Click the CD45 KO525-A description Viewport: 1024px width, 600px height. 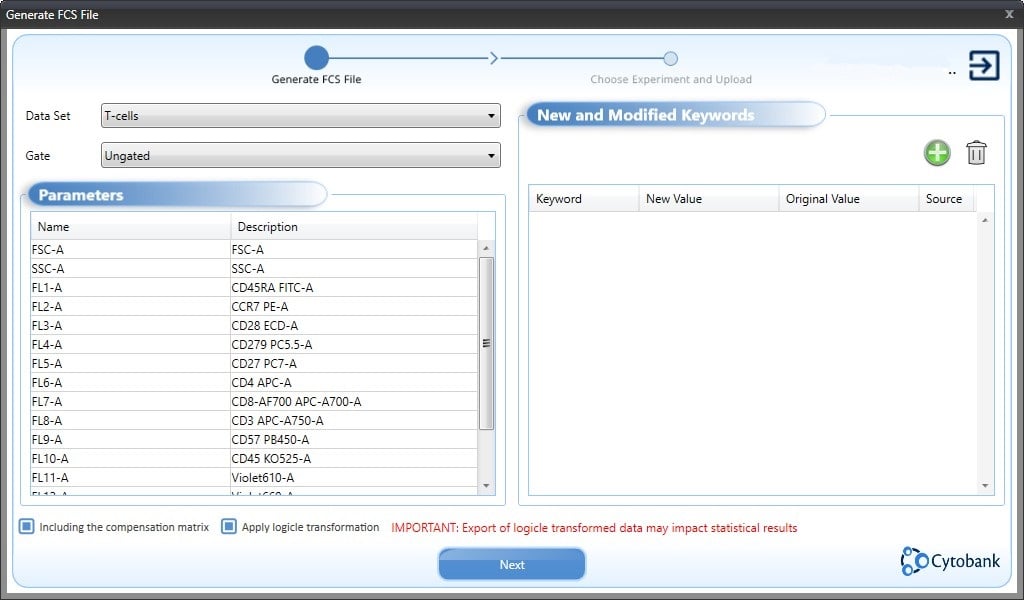tap(271, 458)
